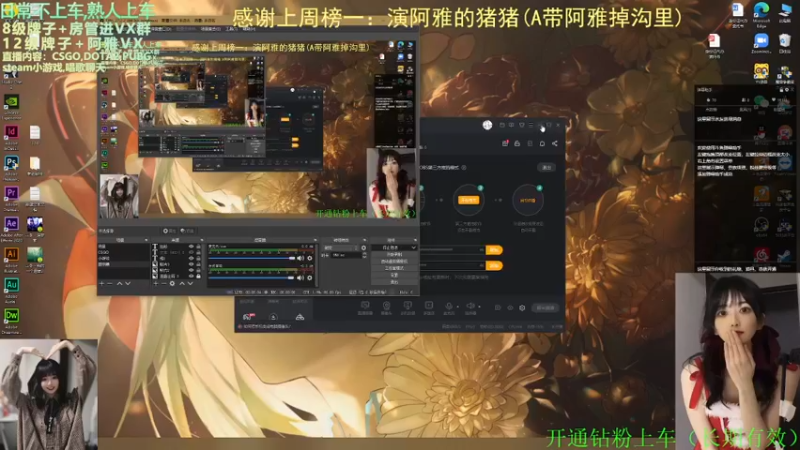
Task: Click Start Recording in OBS Controls
Action: [394, 255]
